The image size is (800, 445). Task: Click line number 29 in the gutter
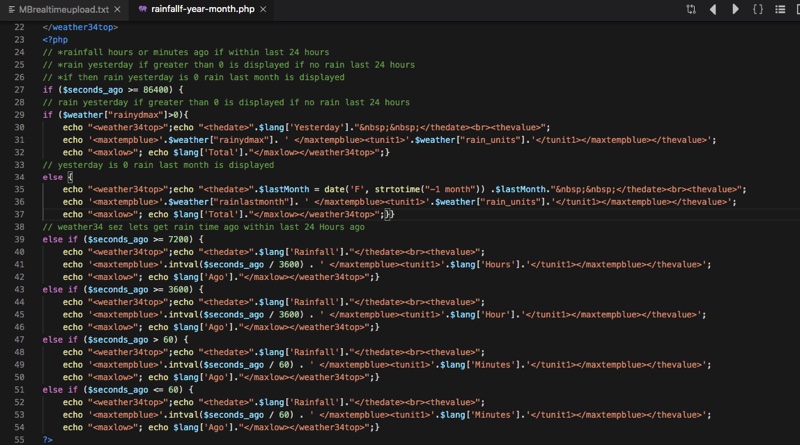coord(20,115)
